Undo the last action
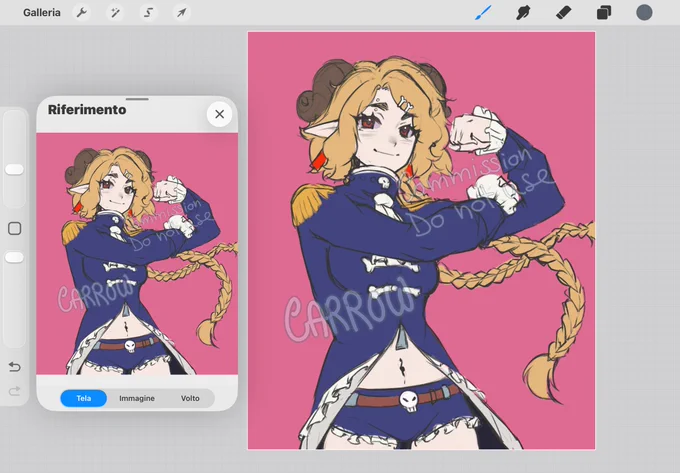Viewport: 680px width, 473px height. 14,367
